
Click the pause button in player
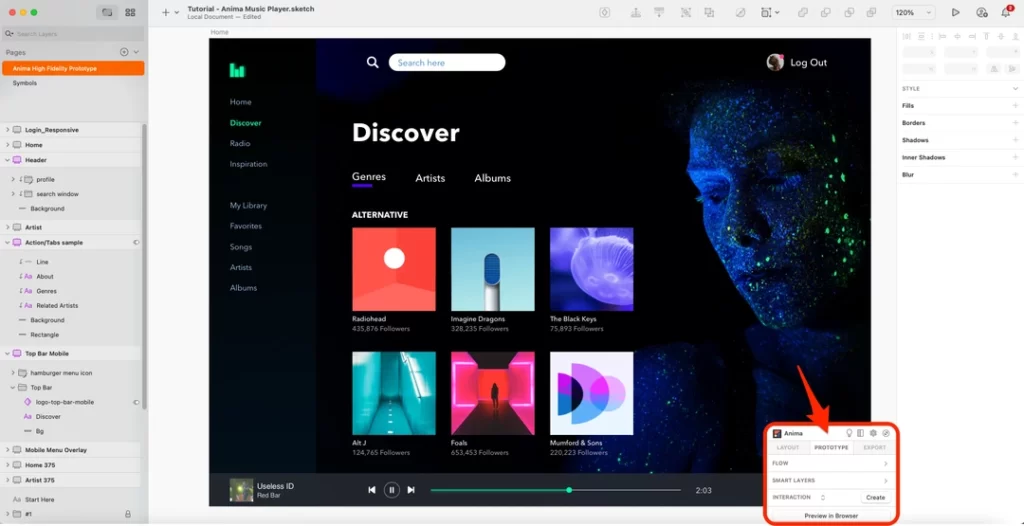(x=391, y=490)
